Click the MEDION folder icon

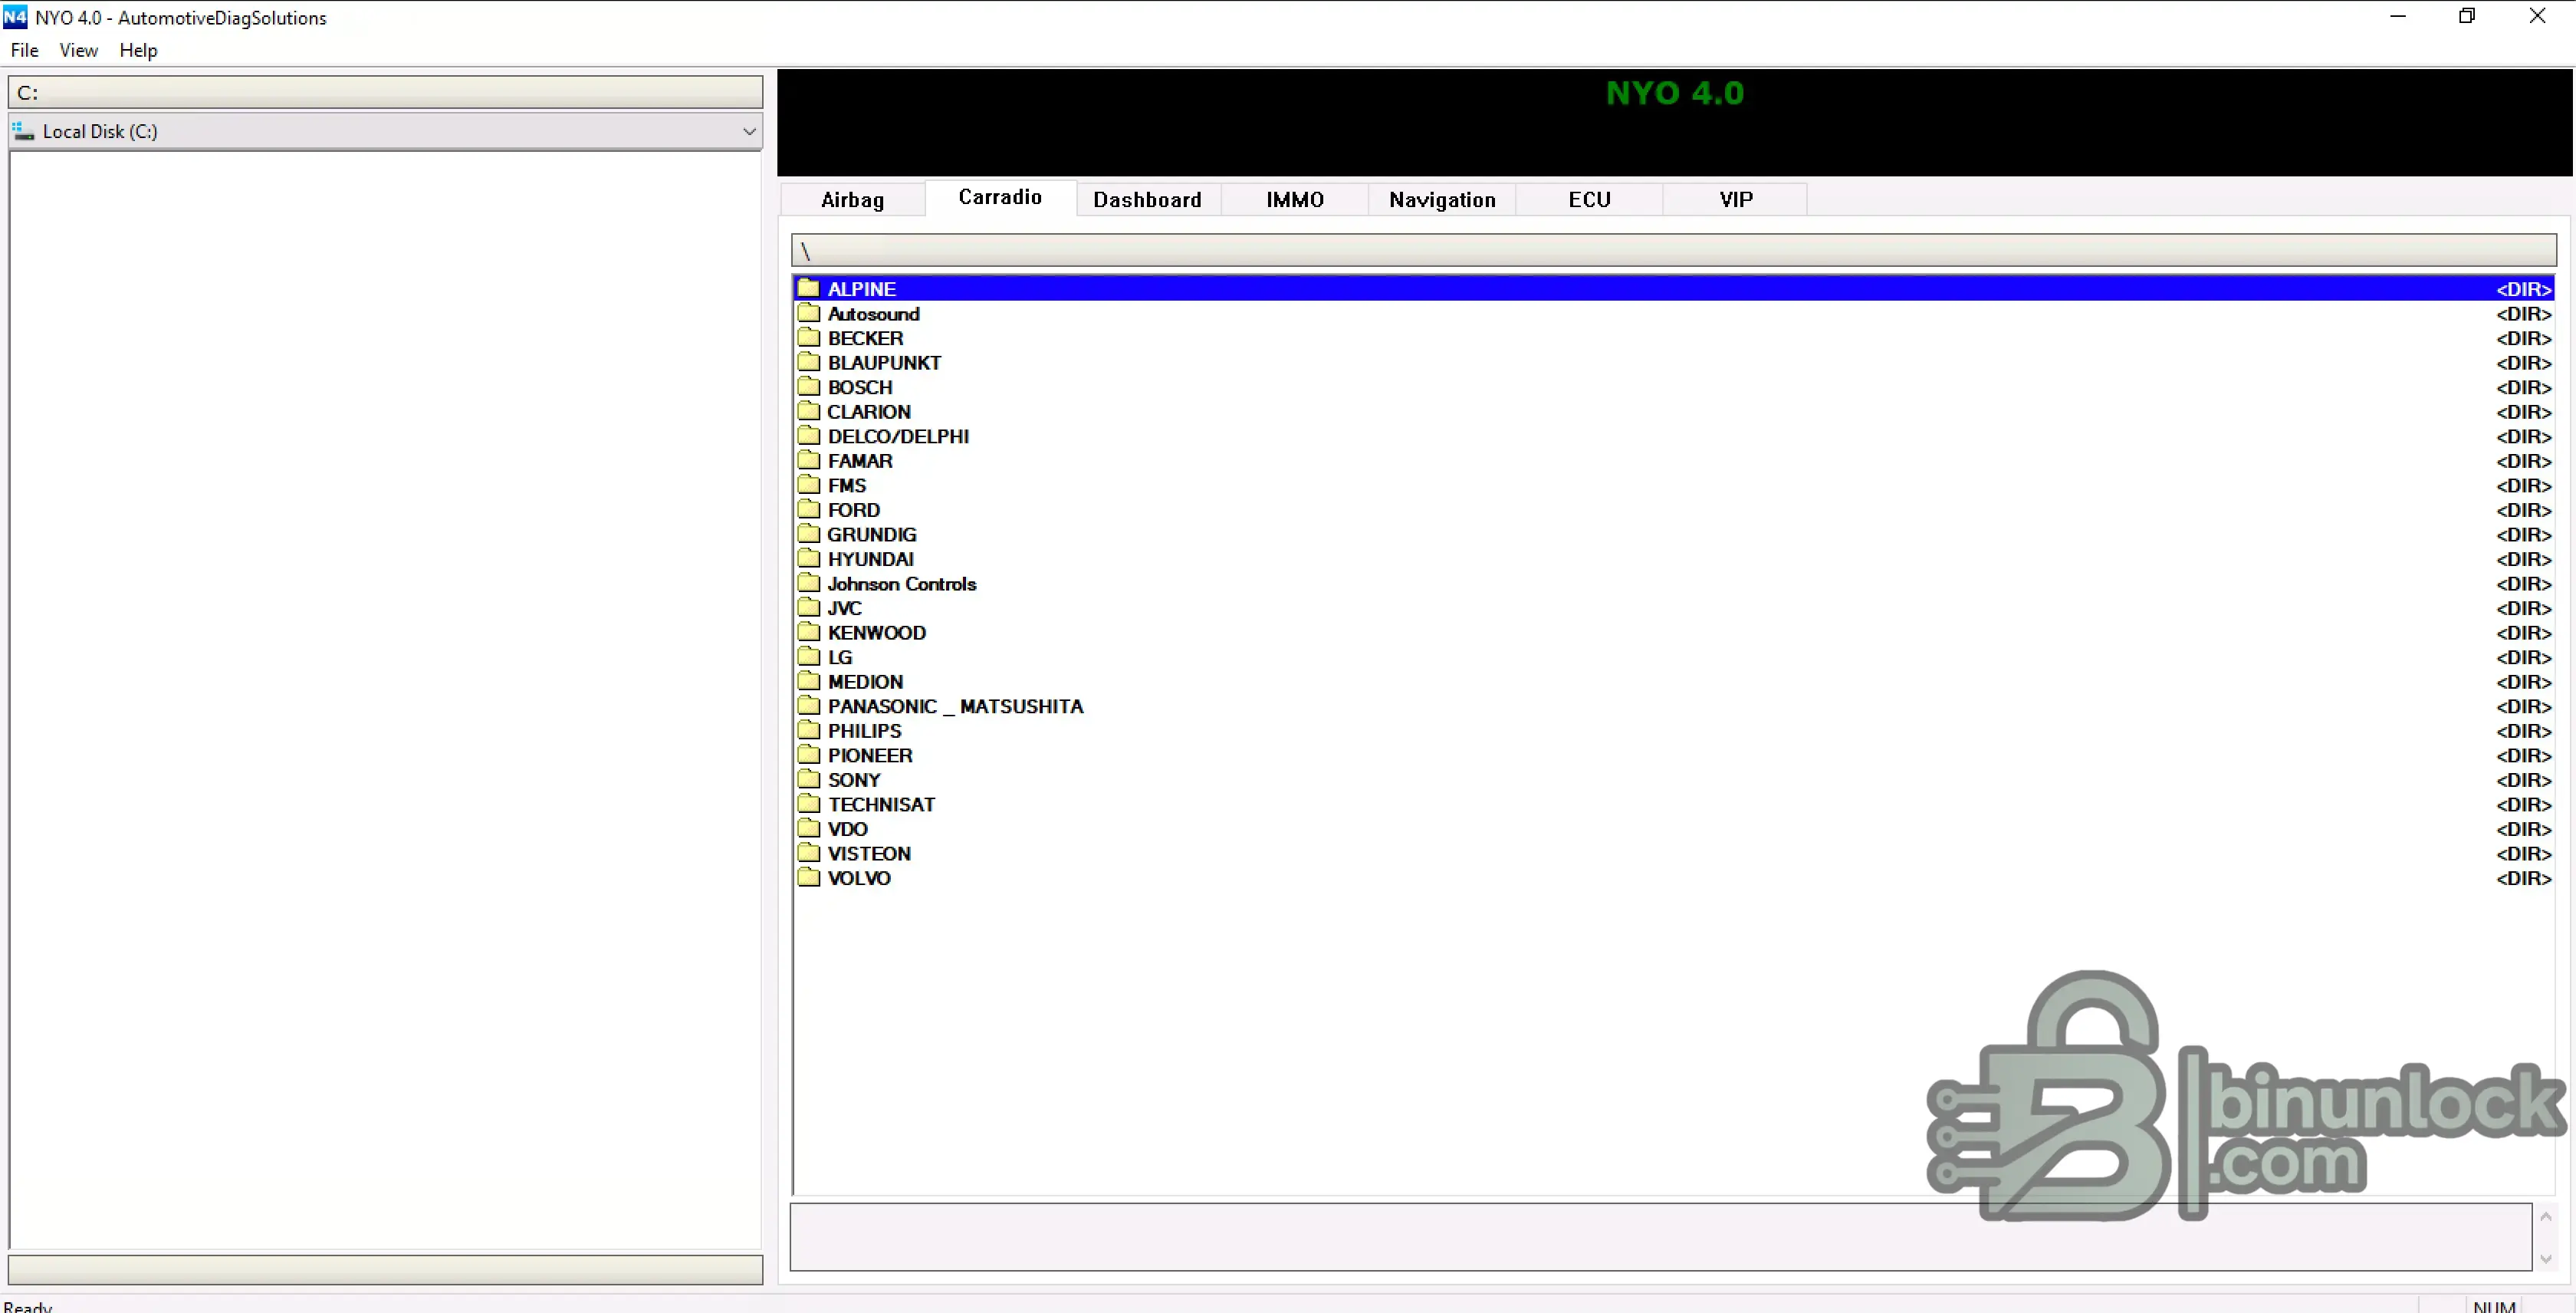click(x=808, y=680)
